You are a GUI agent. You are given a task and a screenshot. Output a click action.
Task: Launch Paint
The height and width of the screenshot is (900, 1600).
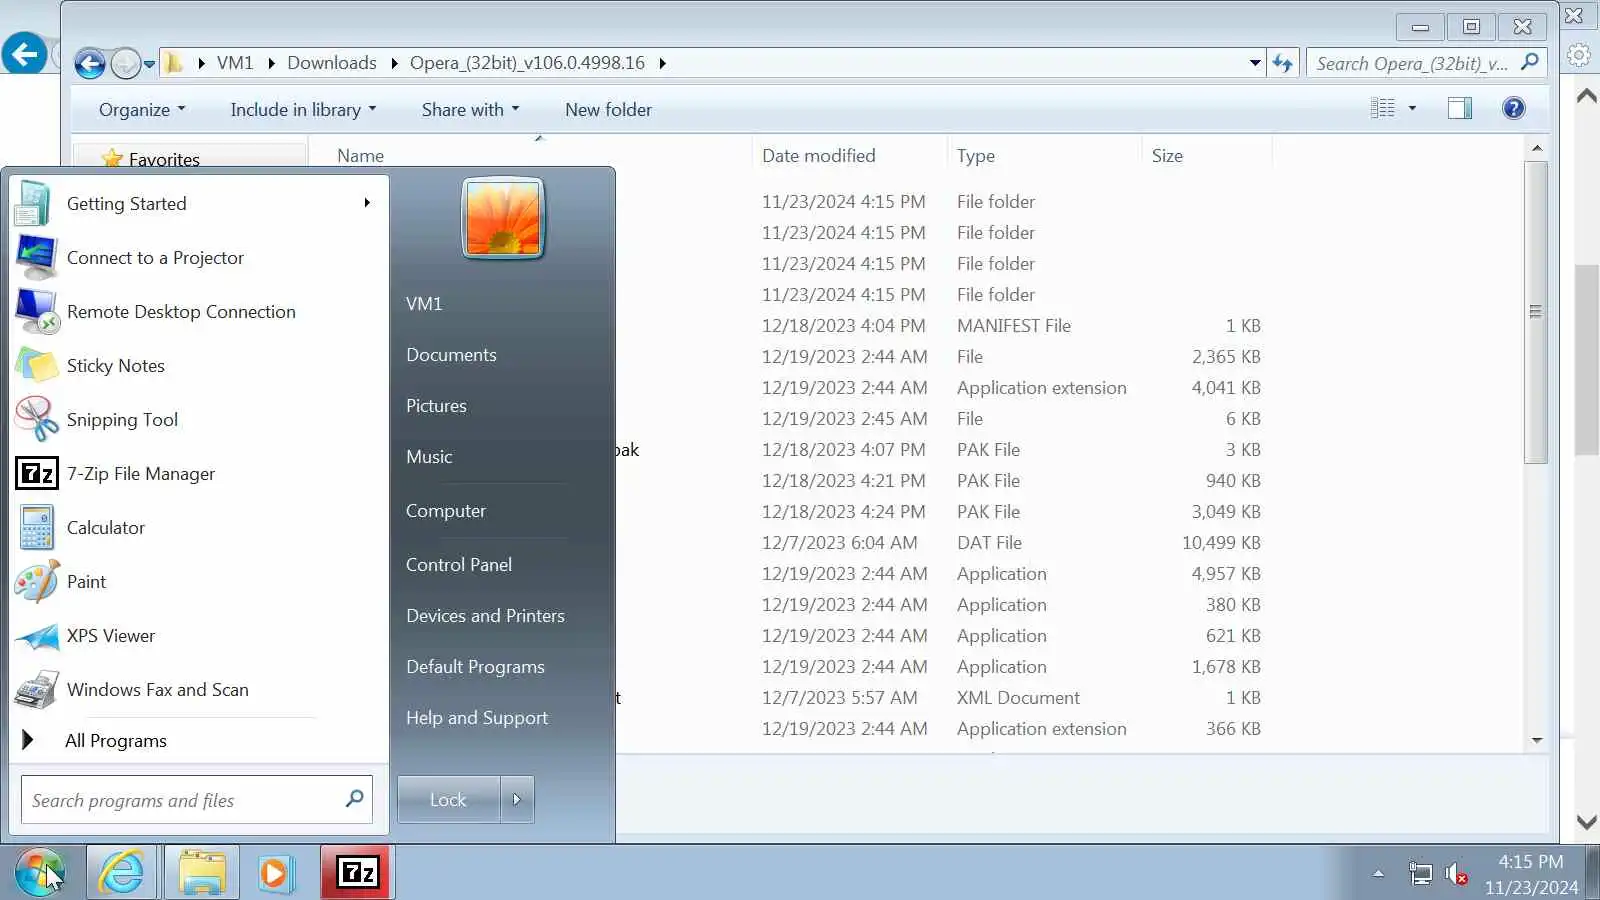[x=198, y=582]
